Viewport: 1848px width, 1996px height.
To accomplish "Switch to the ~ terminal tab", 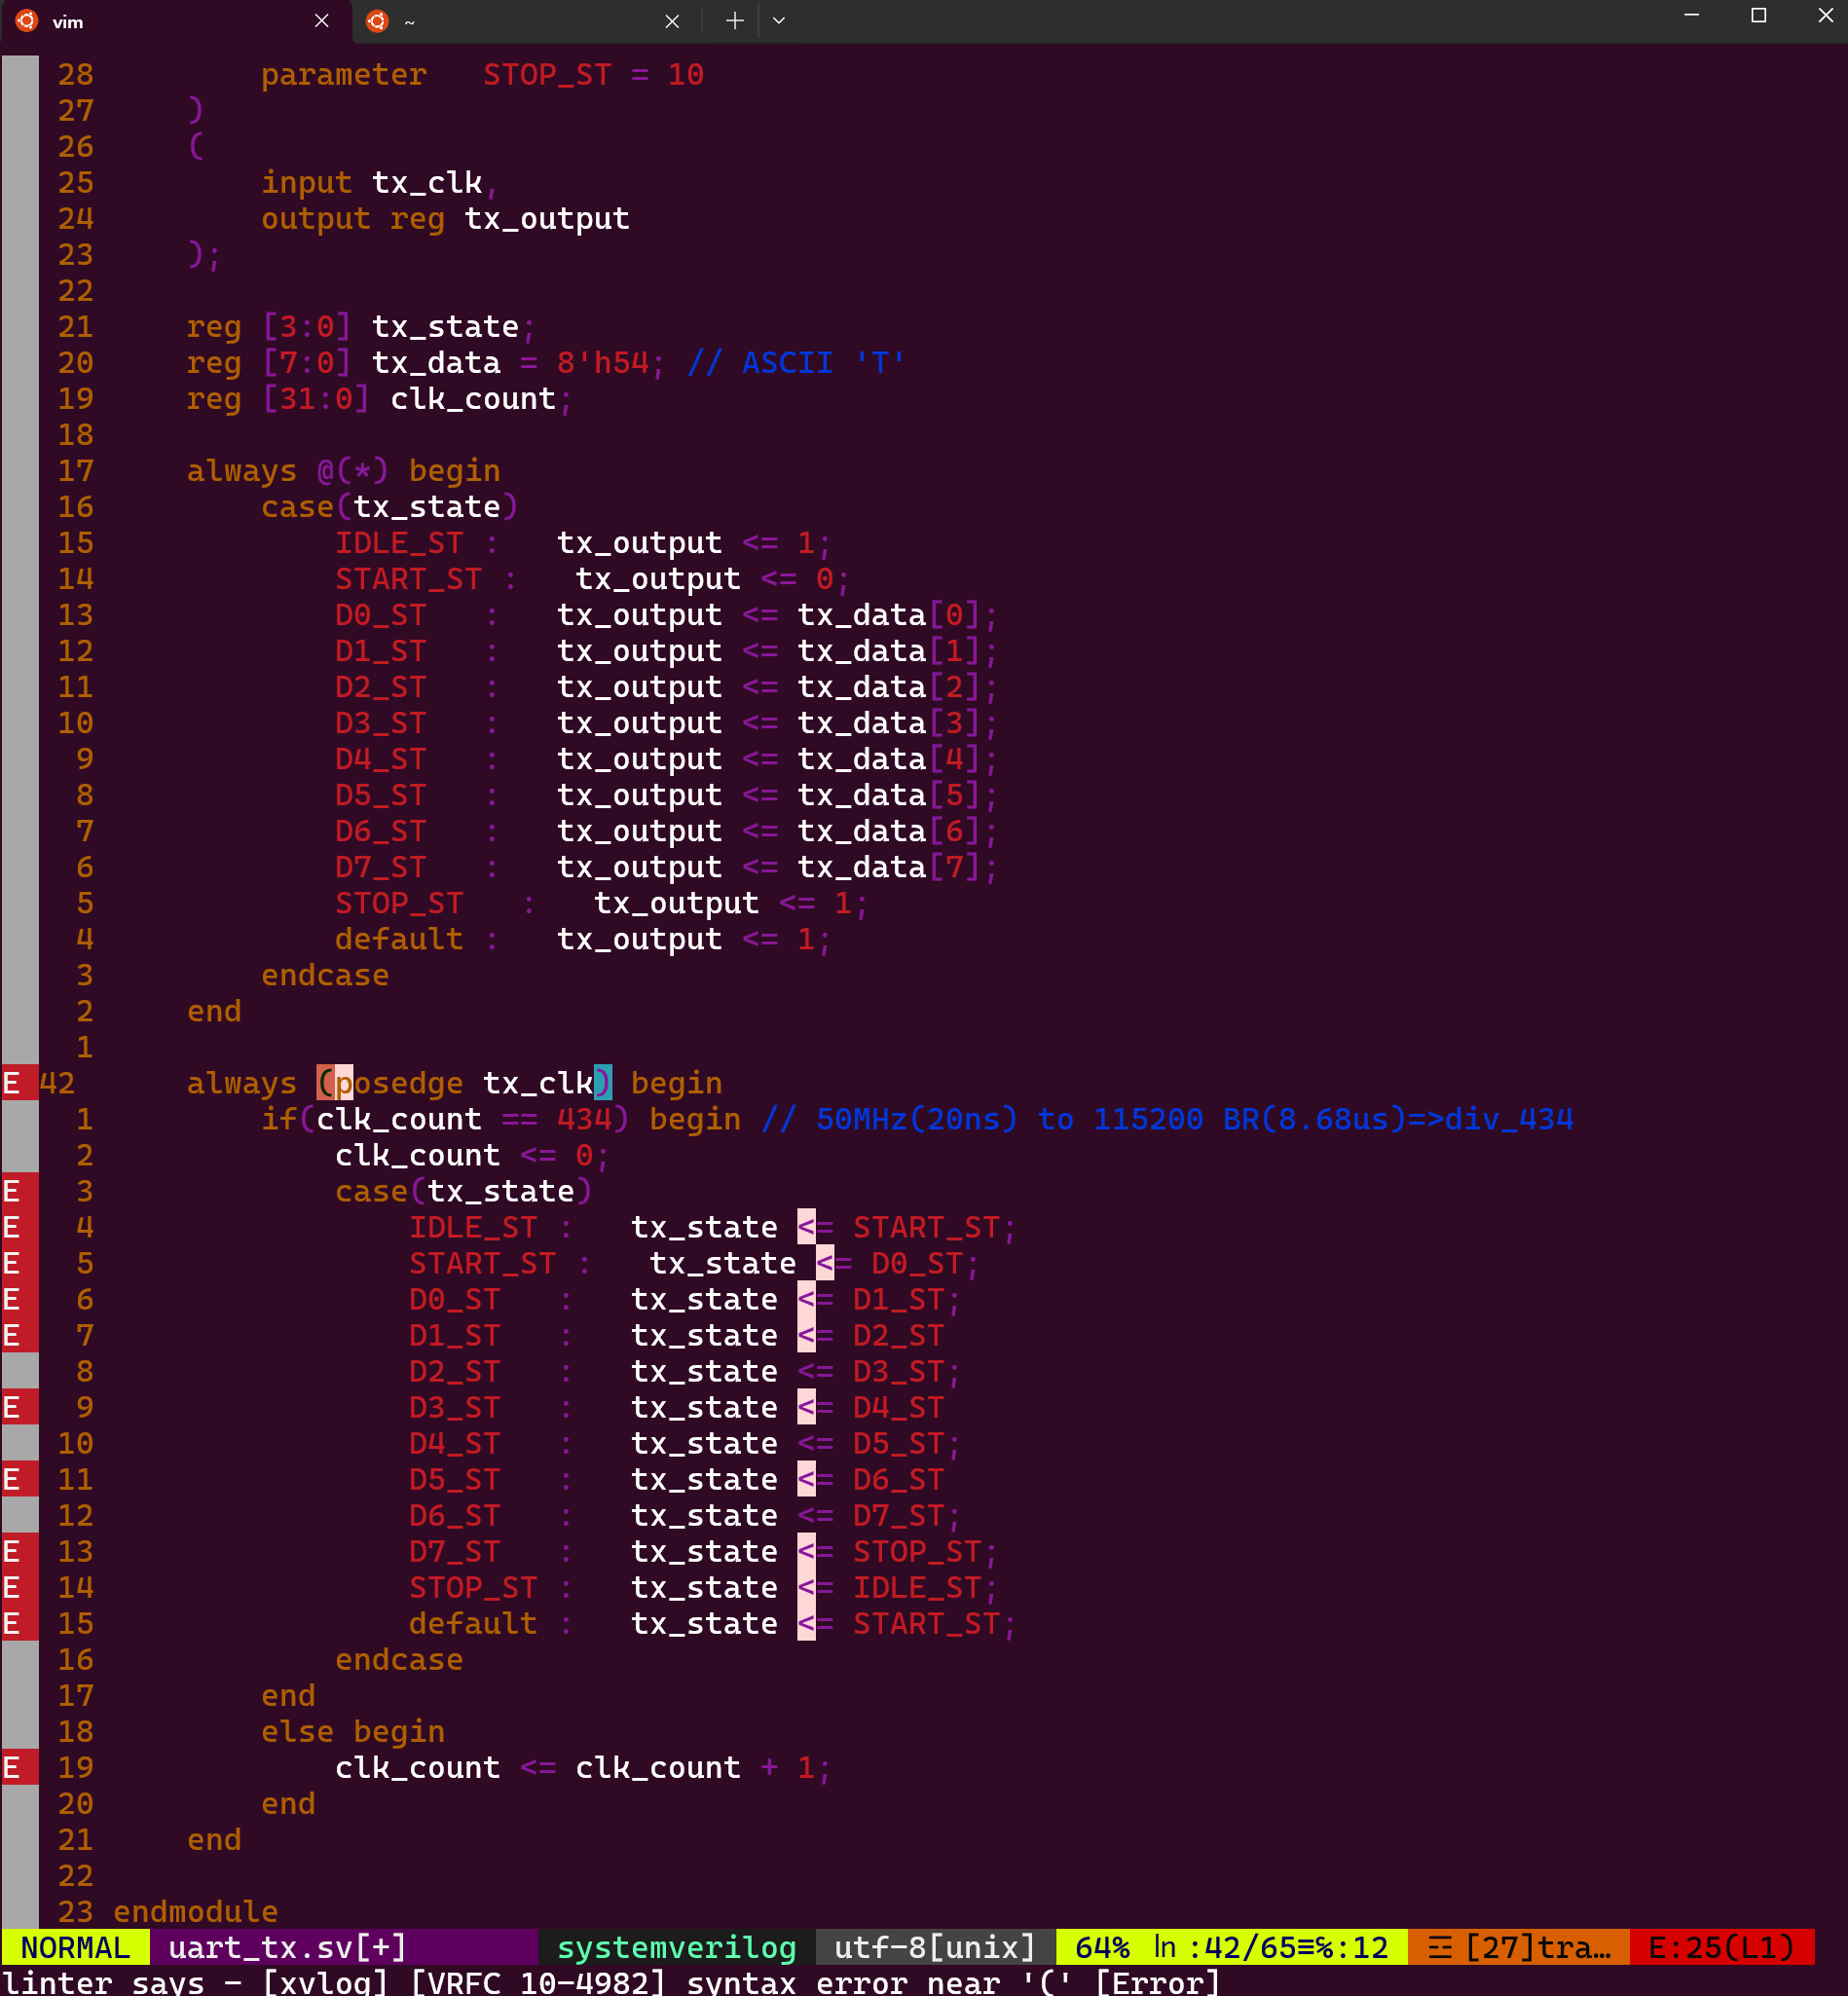I will [x=526, y=21].
